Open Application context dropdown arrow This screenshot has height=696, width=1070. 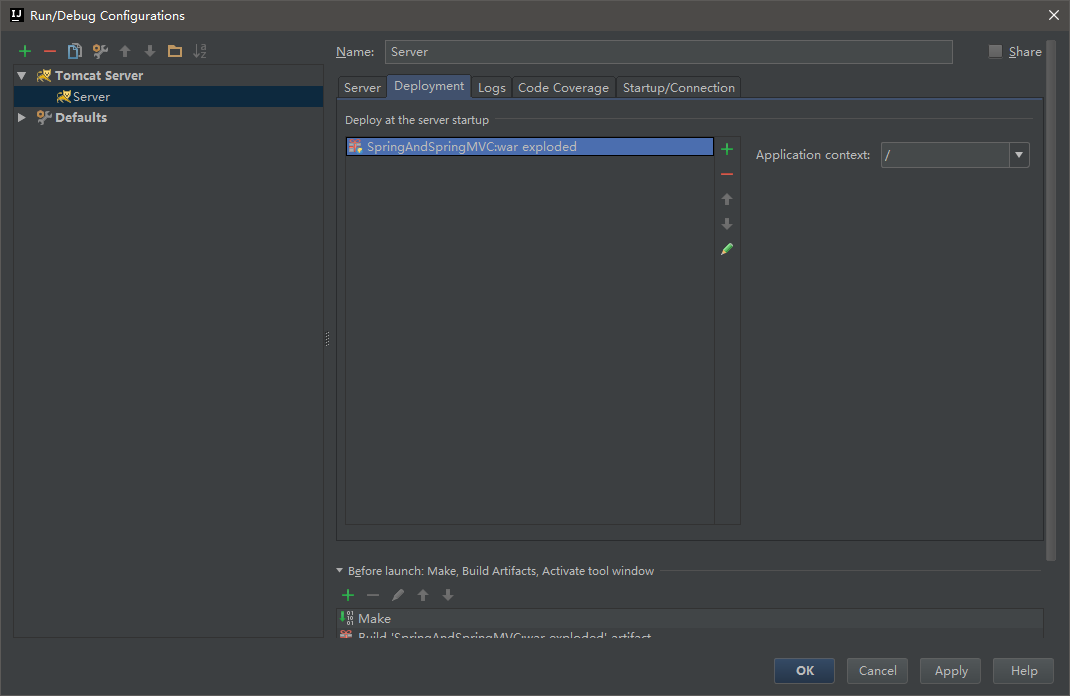pyautogui.click(x=1019, y=155)
